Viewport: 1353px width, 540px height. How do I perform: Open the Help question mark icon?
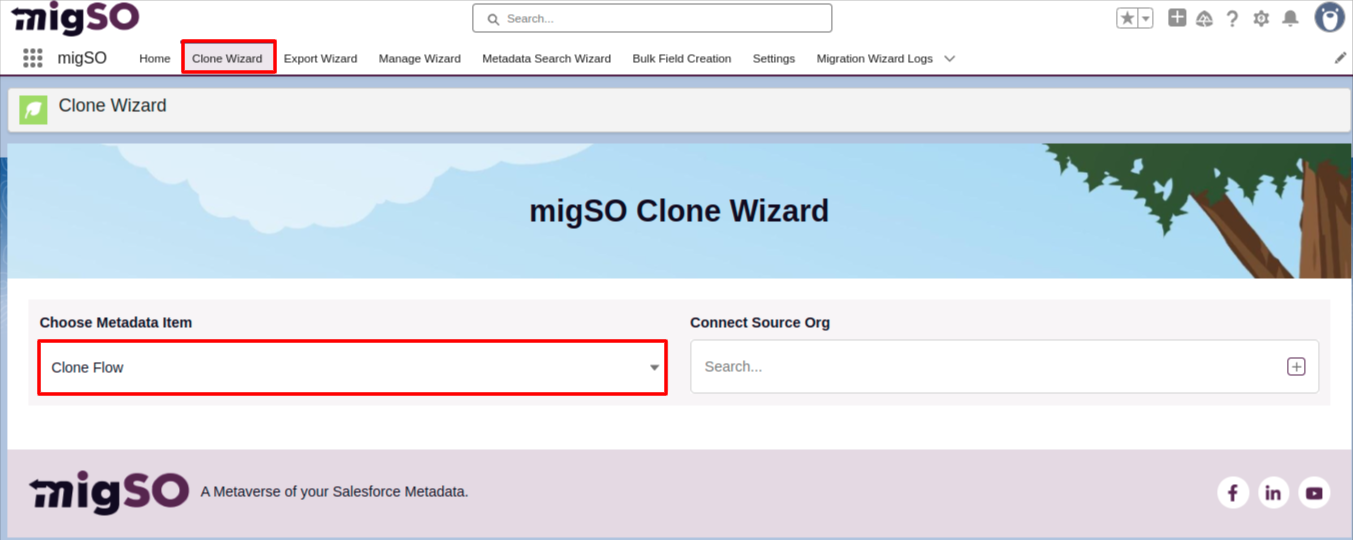1232,19
